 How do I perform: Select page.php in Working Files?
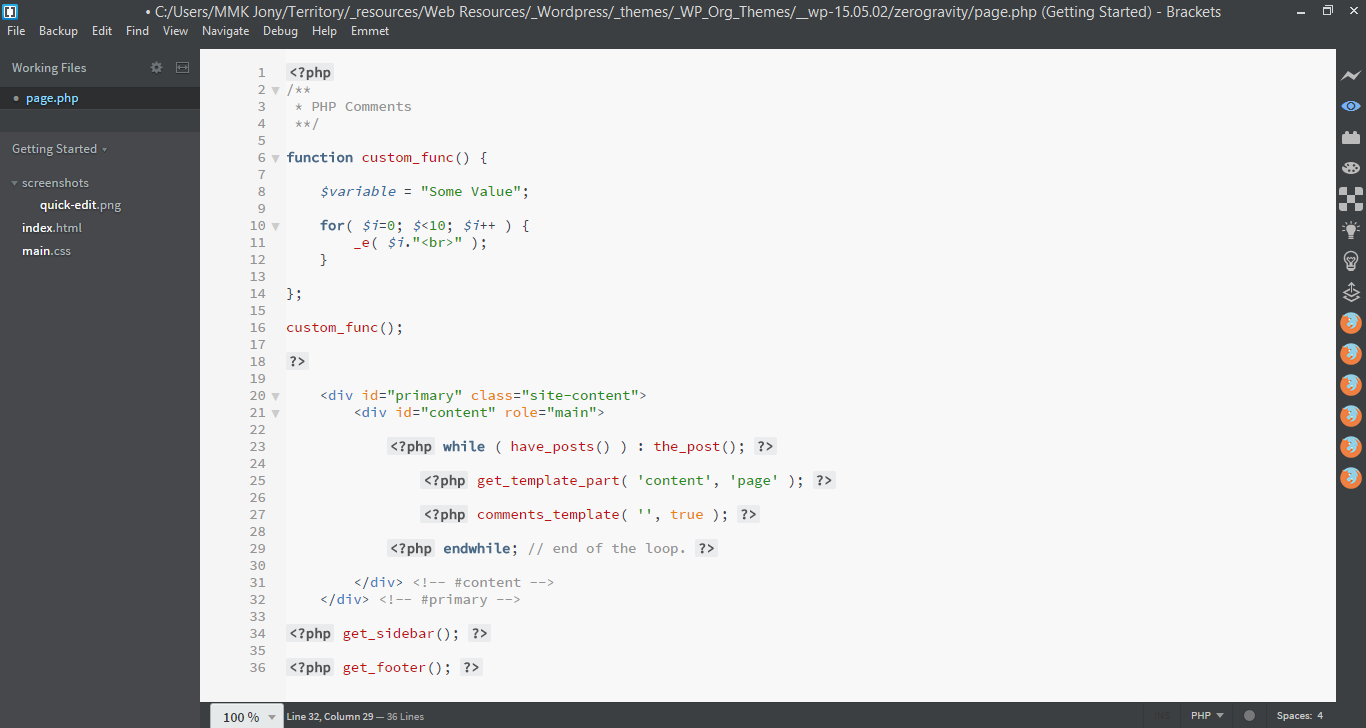(100, 98)
